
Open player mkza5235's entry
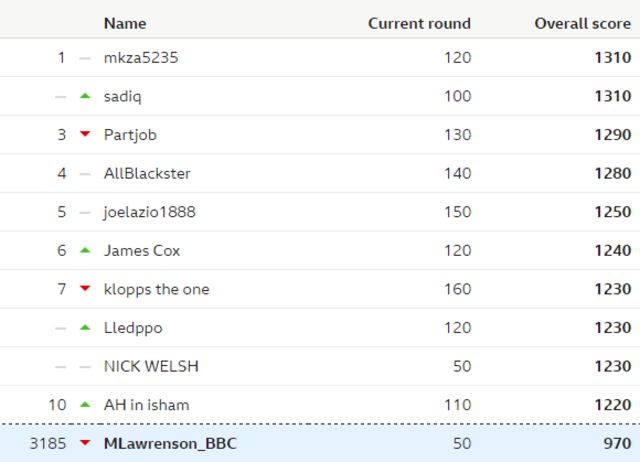point(141,58)
